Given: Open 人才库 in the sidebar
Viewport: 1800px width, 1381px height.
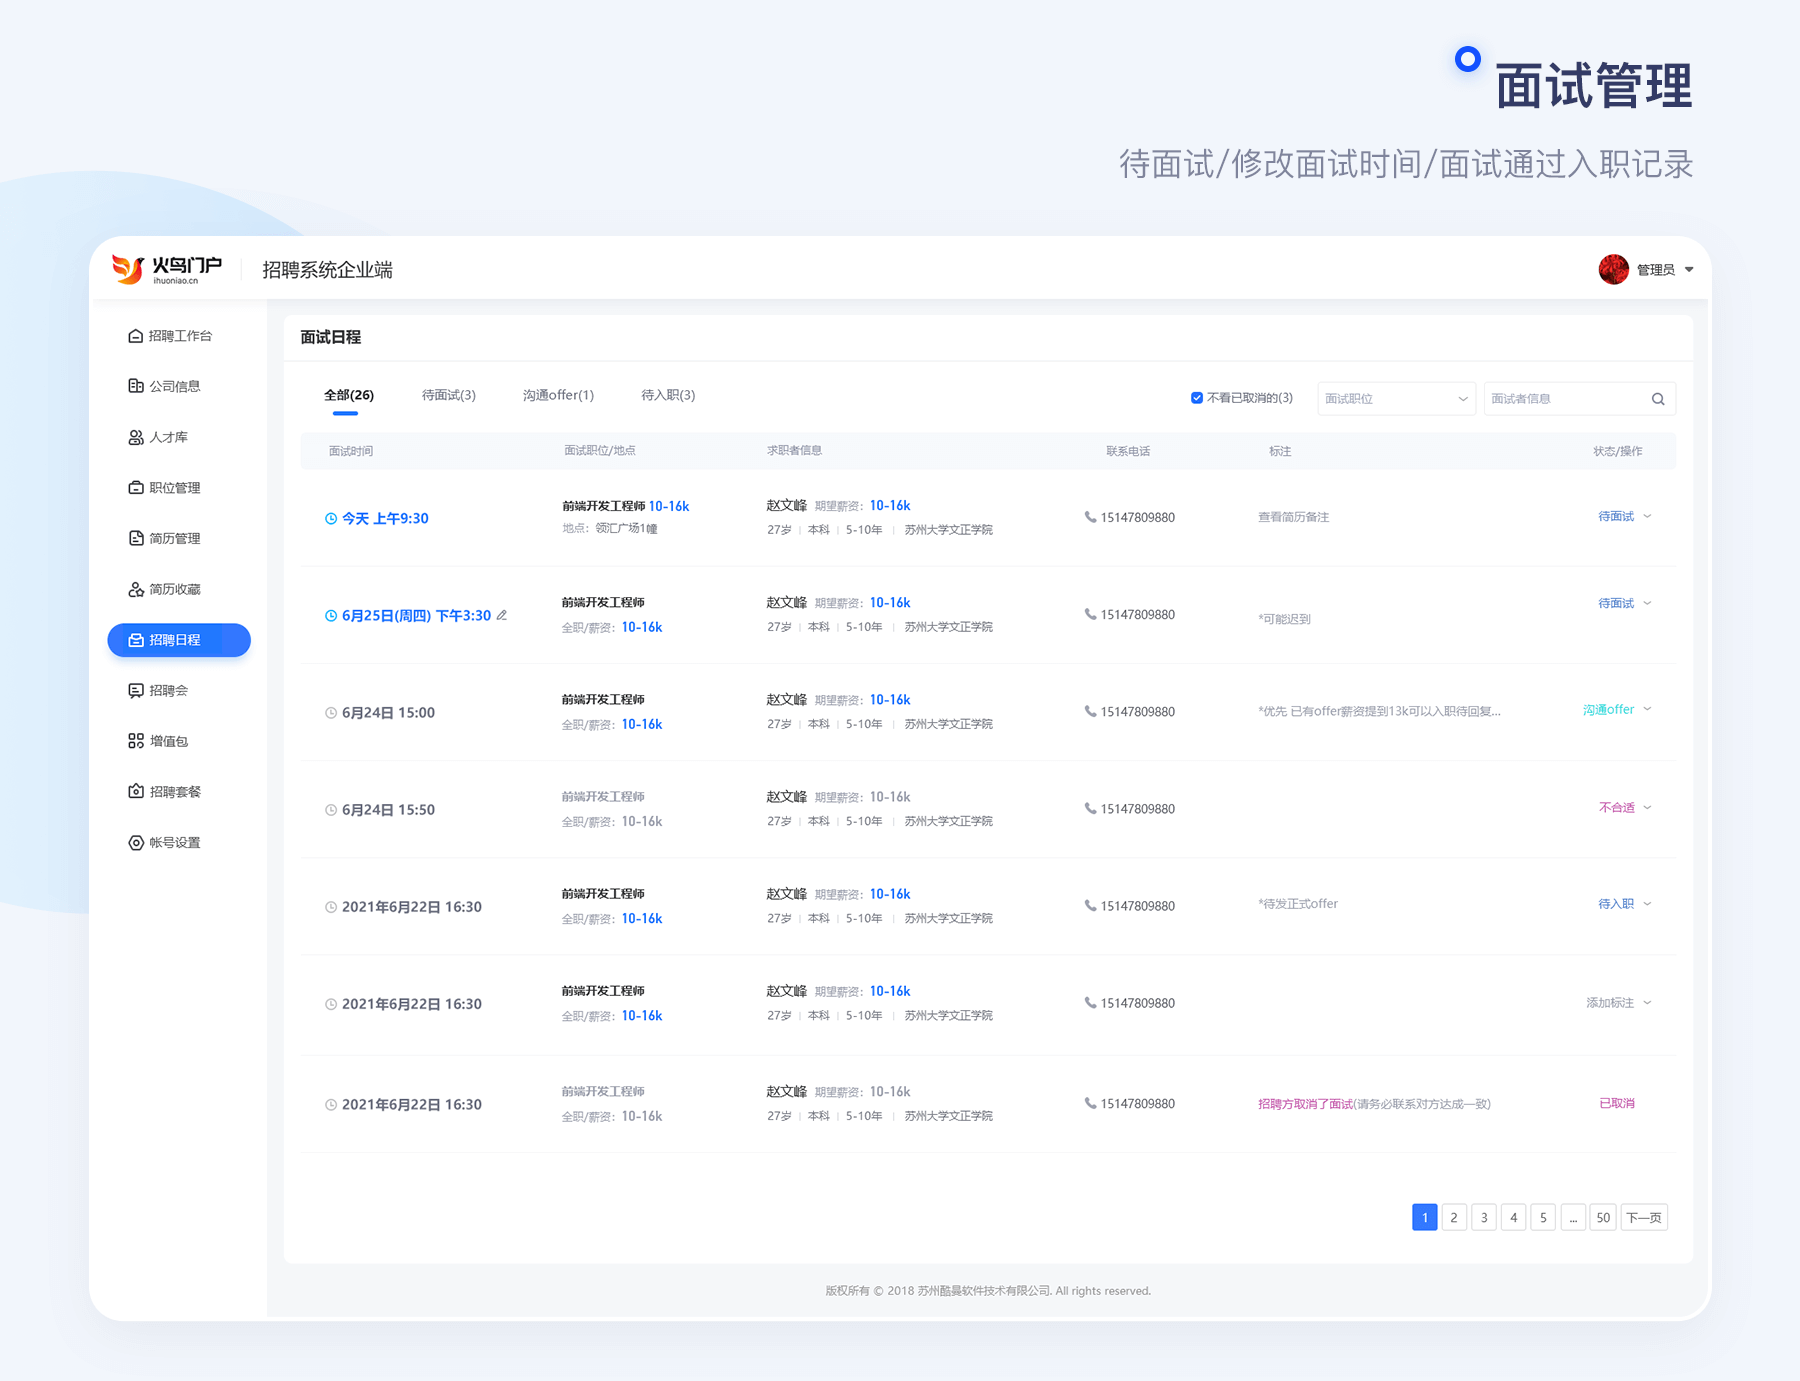Looking at the screenshot, I should click(158, 437).
